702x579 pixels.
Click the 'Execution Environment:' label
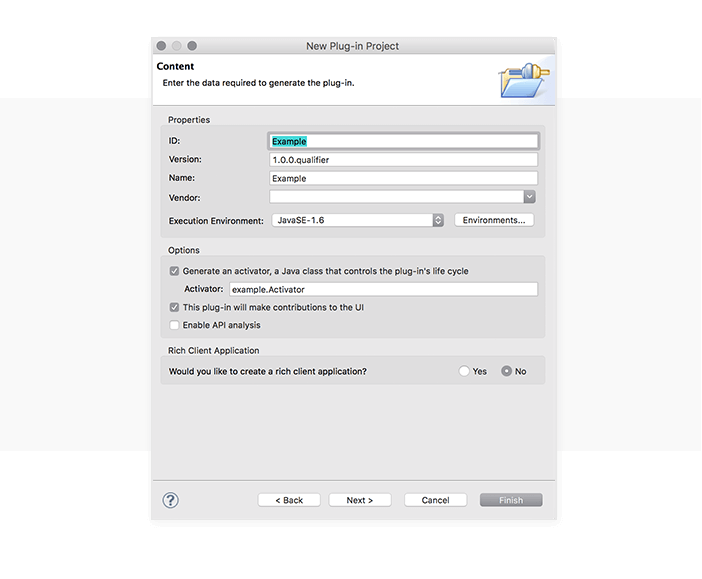[x=216, y=221]
